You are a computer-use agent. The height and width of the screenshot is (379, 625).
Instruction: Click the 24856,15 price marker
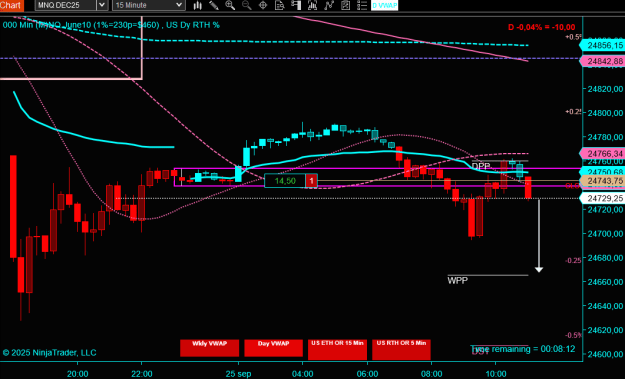point(603,45)
